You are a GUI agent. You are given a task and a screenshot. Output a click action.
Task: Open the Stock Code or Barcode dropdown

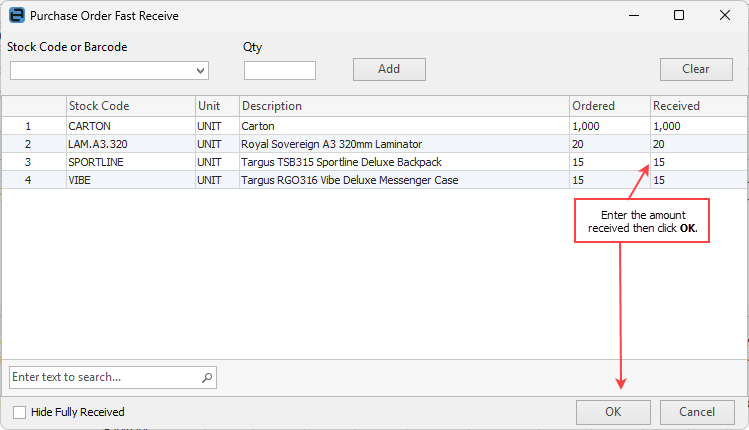[201, 70]
